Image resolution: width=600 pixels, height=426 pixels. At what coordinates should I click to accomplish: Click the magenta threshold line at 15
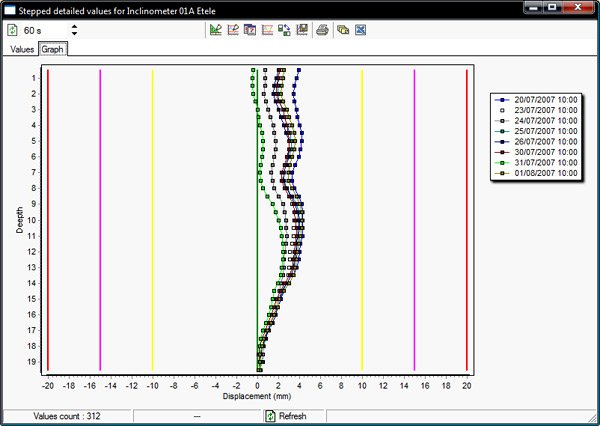click(414, 220)
